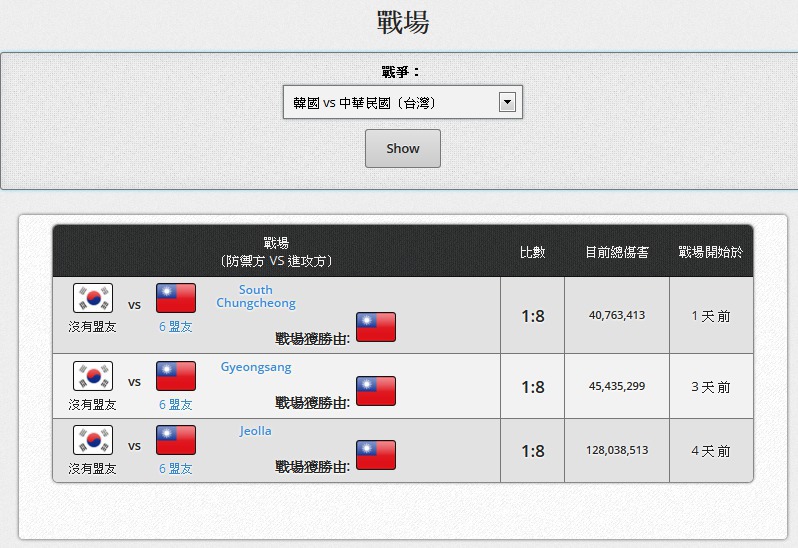The height and width of the screenshot is (548, 798).
Task: Click South Korea flag in Gyeongsang row
Action: point(93,376)
